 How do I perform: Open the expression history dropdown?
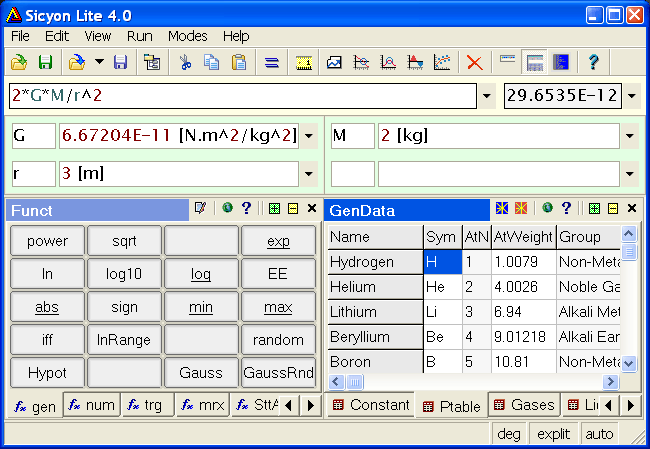click(x=487, y=96)
